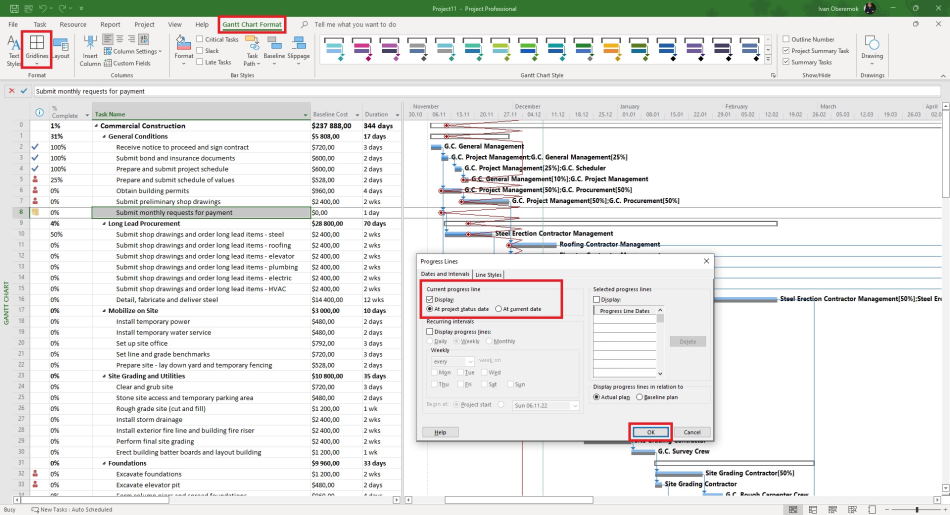
Task: Open the Gantt Chart Style dialog launcher
Action: [773, 75]
